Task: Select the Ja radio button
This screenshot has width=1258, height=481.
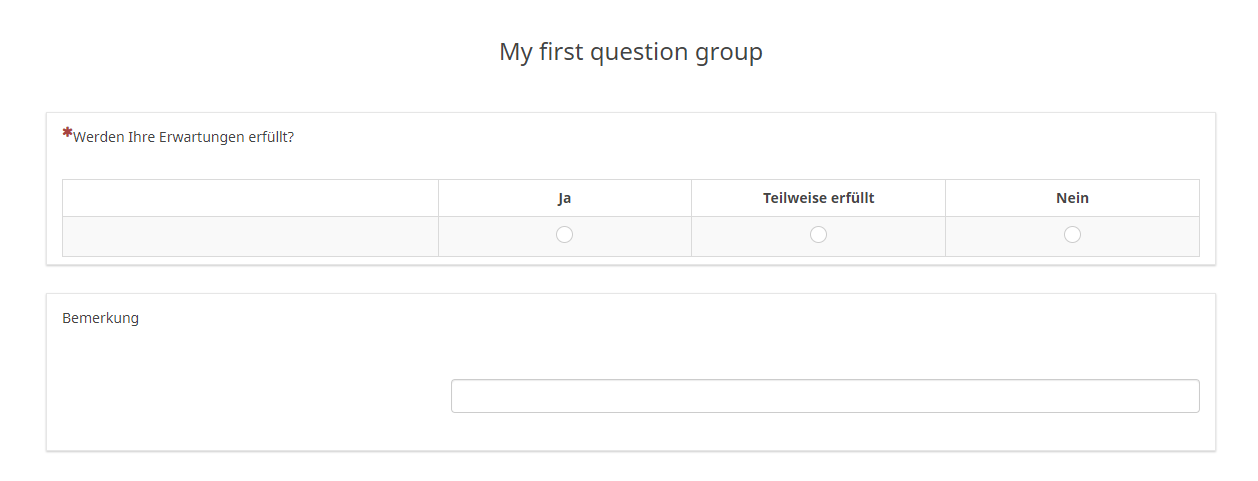Action: click(564, 234)
